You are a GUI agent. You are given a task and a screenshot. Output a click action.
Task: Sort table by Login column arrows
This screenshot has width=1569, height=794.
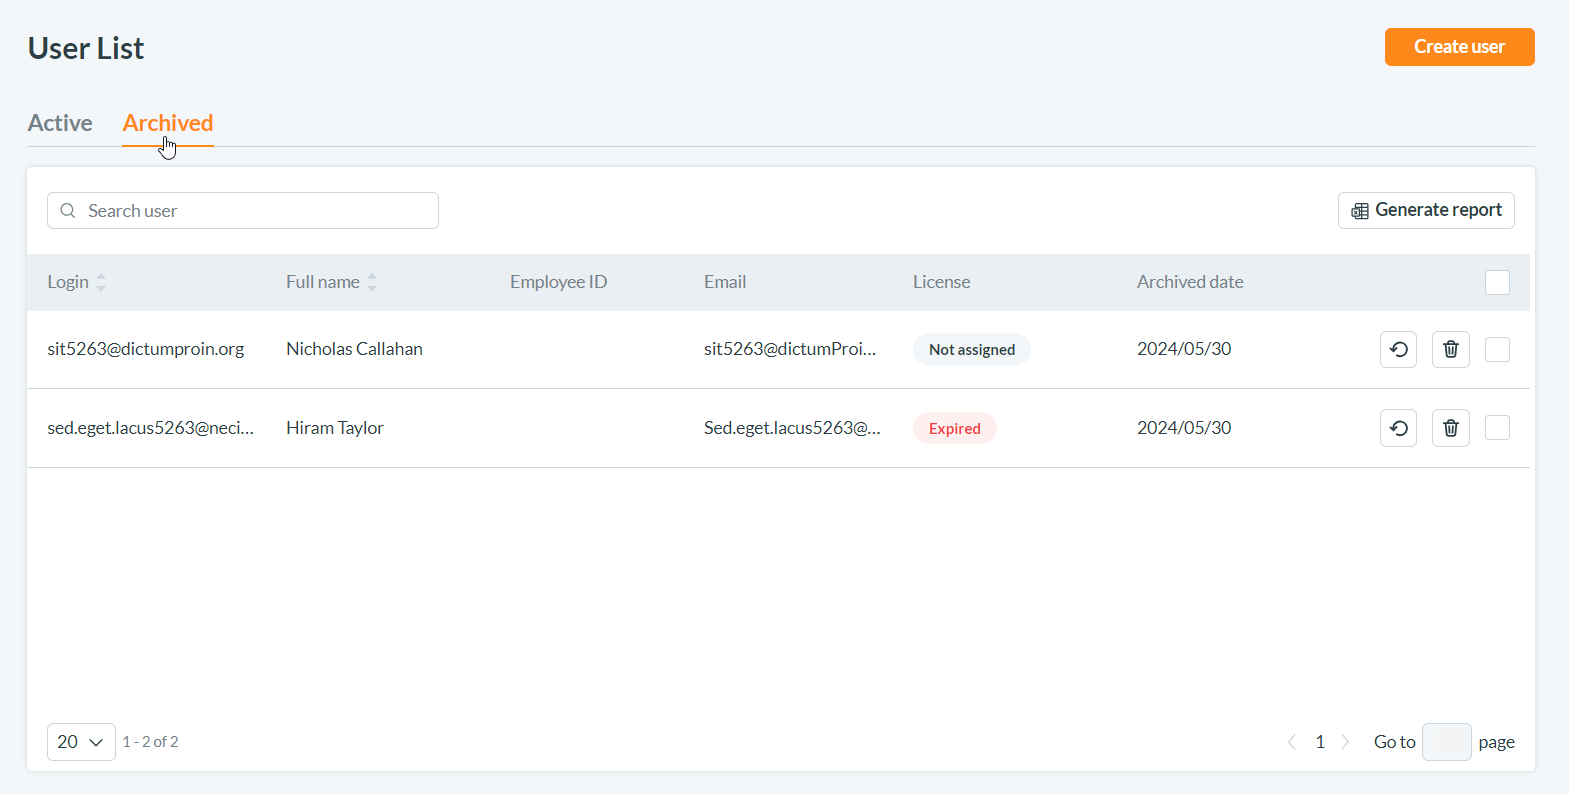(101, 282)
